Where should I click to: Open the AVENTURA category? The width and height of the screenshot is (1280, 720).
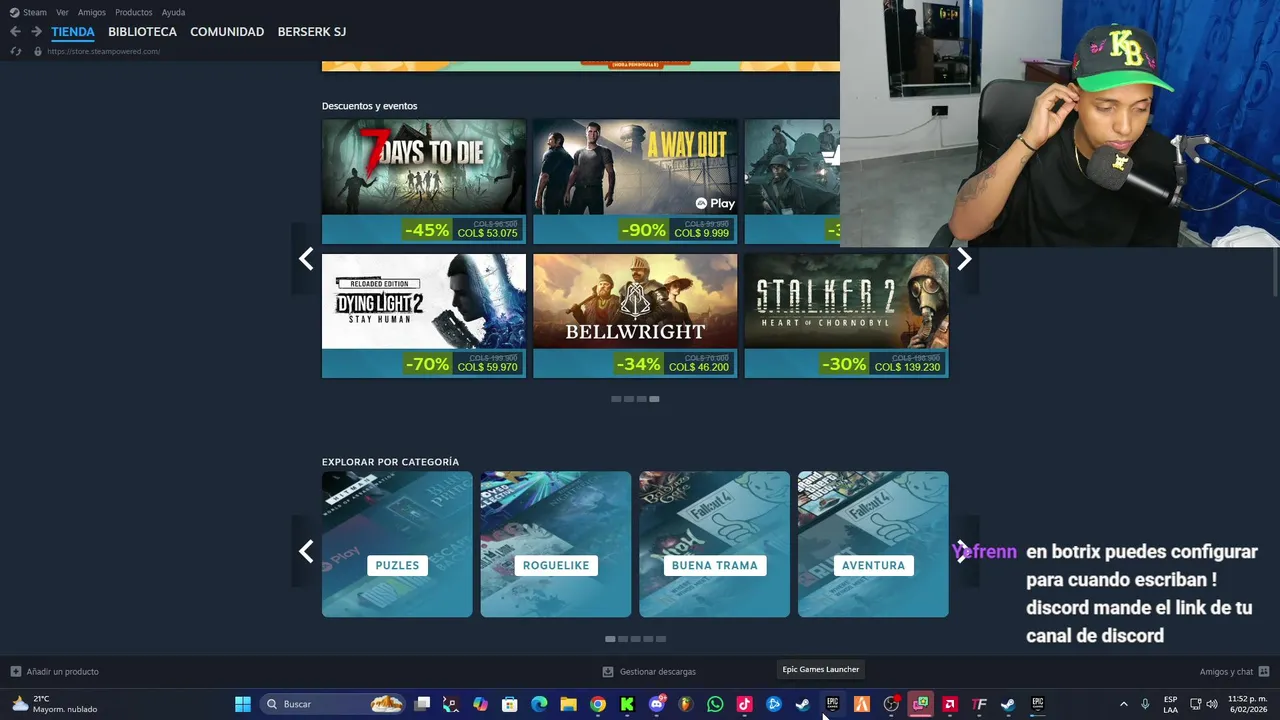[873, 544]
